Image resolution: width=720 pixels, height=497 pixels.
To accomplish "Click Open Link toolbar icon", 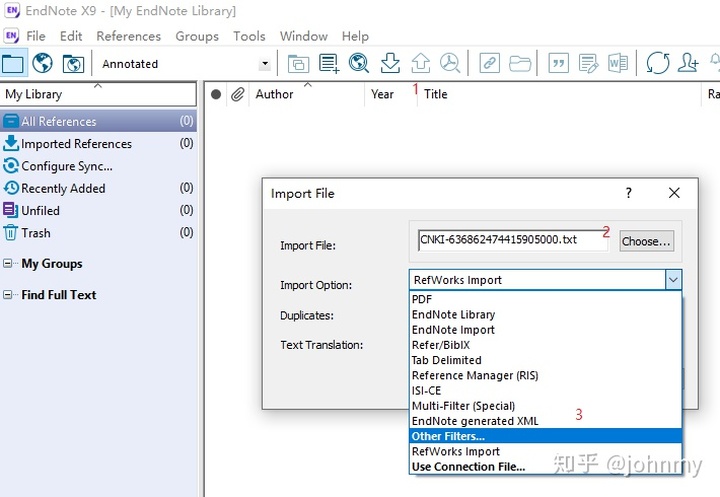I will point(489,63).
